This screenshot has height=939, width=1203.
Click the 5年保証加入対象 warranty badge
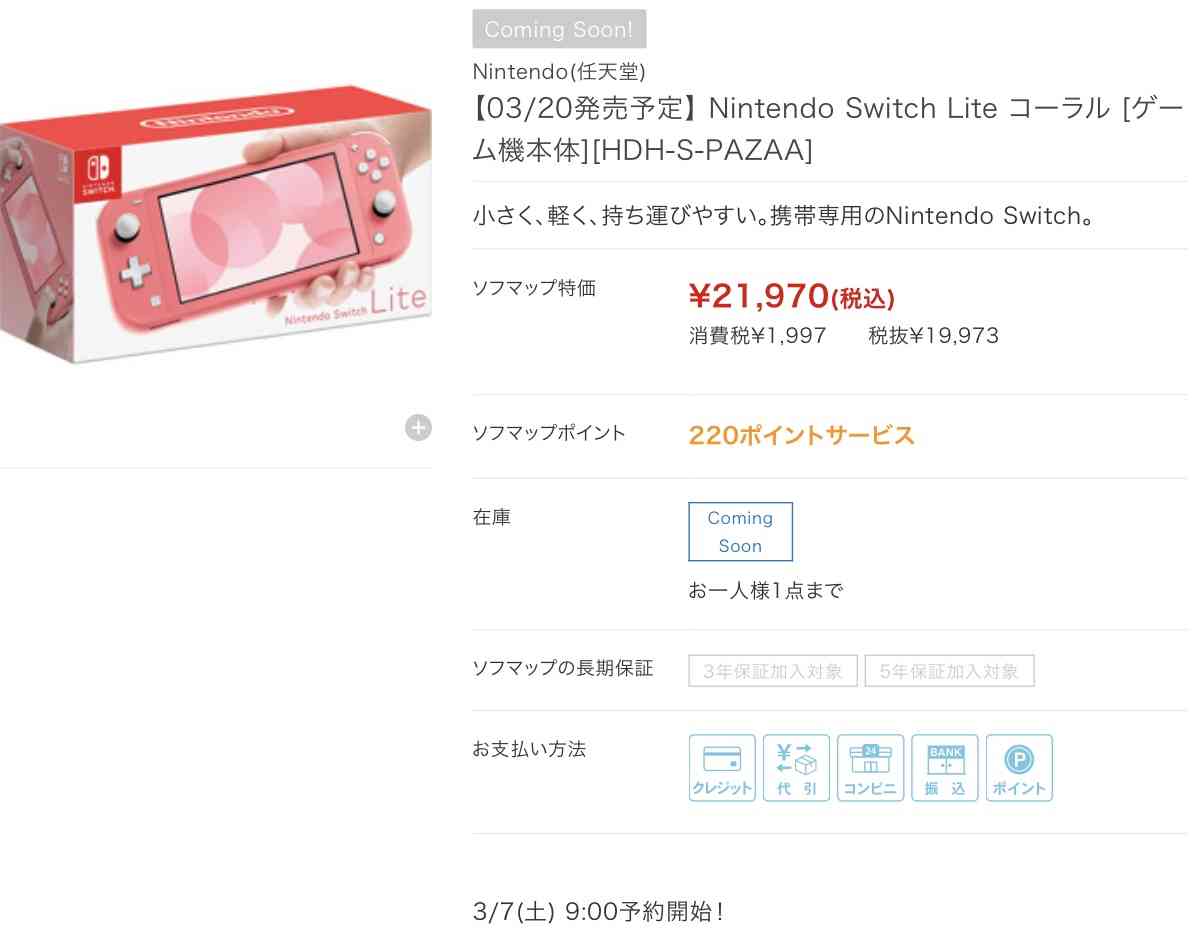coord(949,671)
